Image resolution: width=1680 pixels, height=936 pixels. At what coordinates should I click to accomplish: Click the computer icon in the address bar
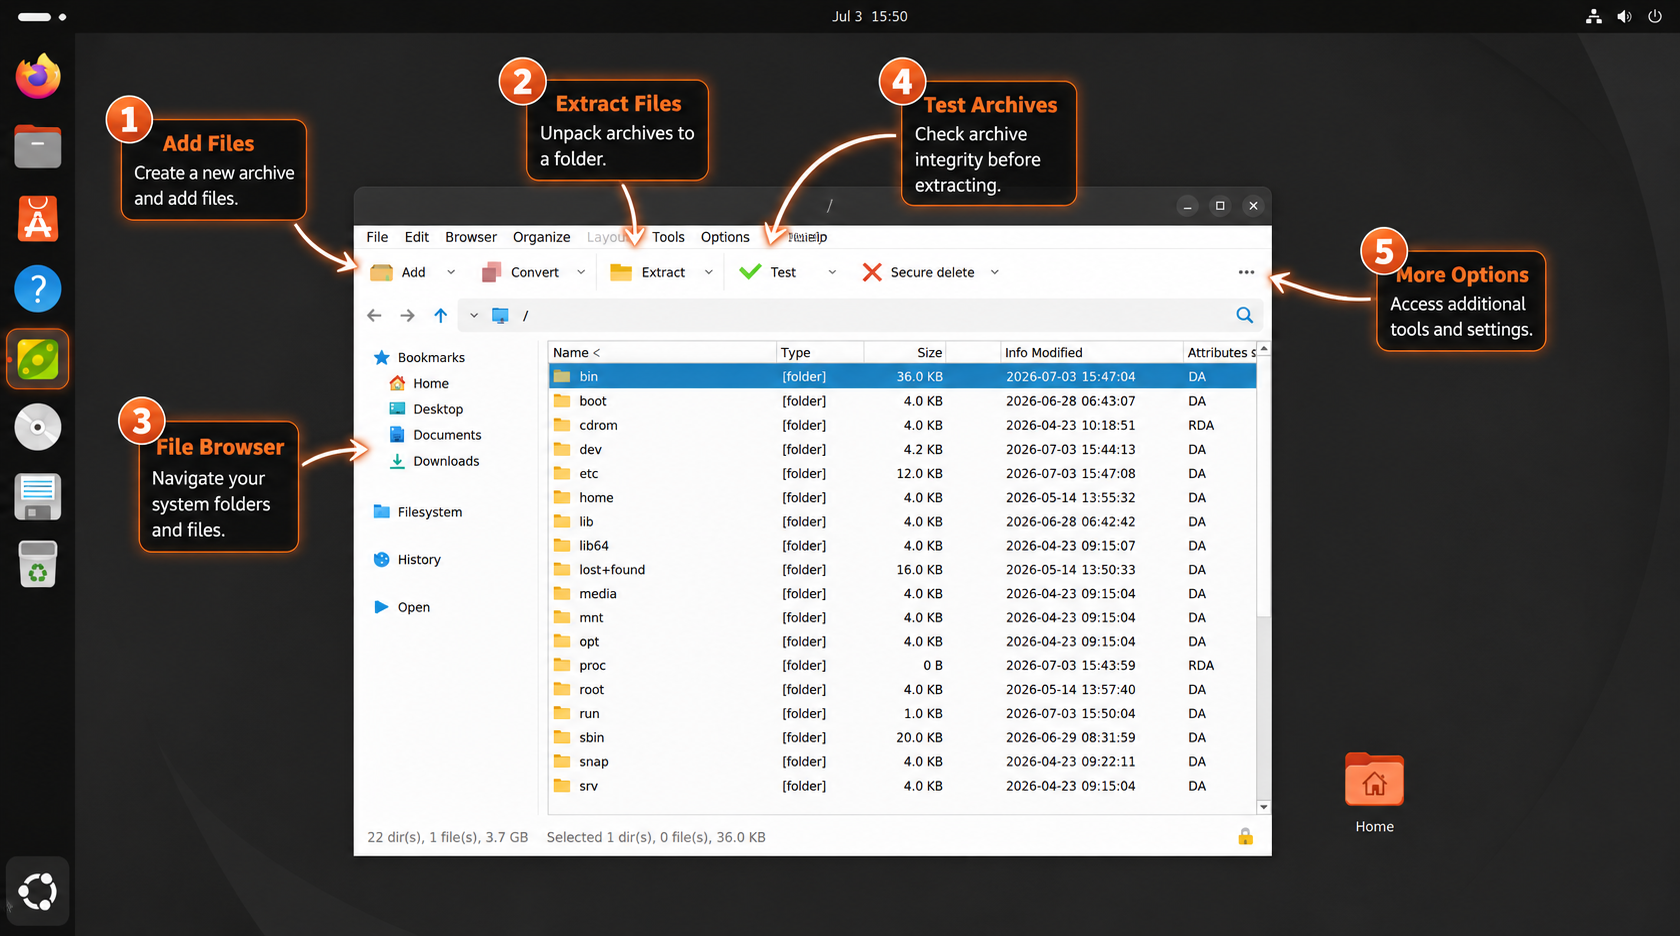point(500,315)
